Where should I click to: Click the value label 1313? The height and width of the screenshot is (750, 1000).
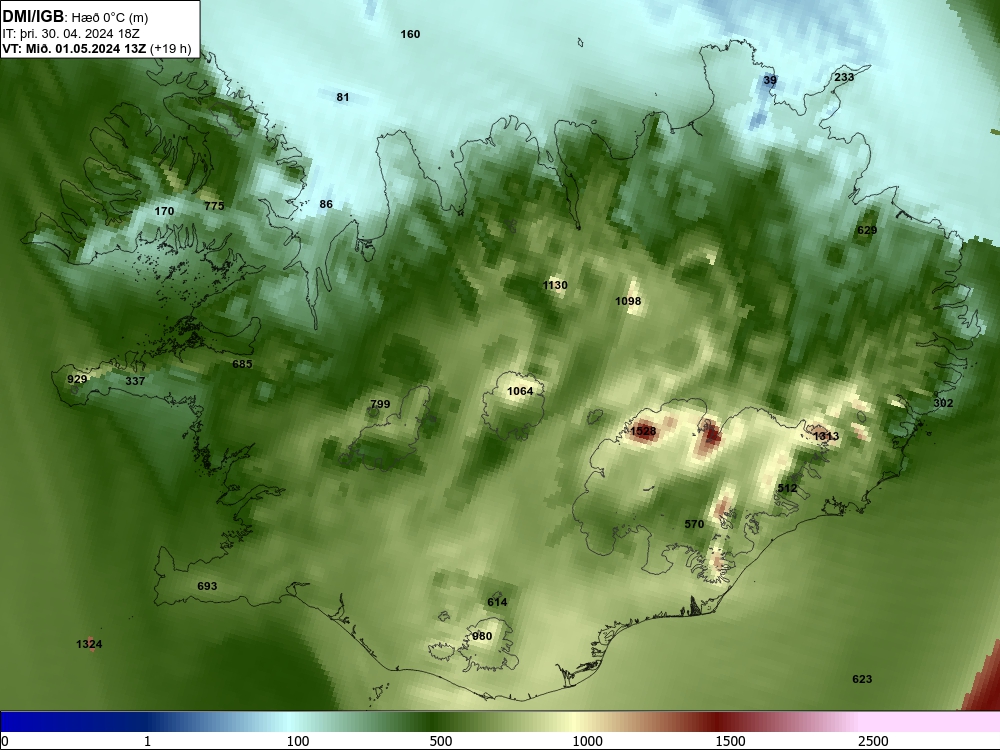[x=826, y=436]
